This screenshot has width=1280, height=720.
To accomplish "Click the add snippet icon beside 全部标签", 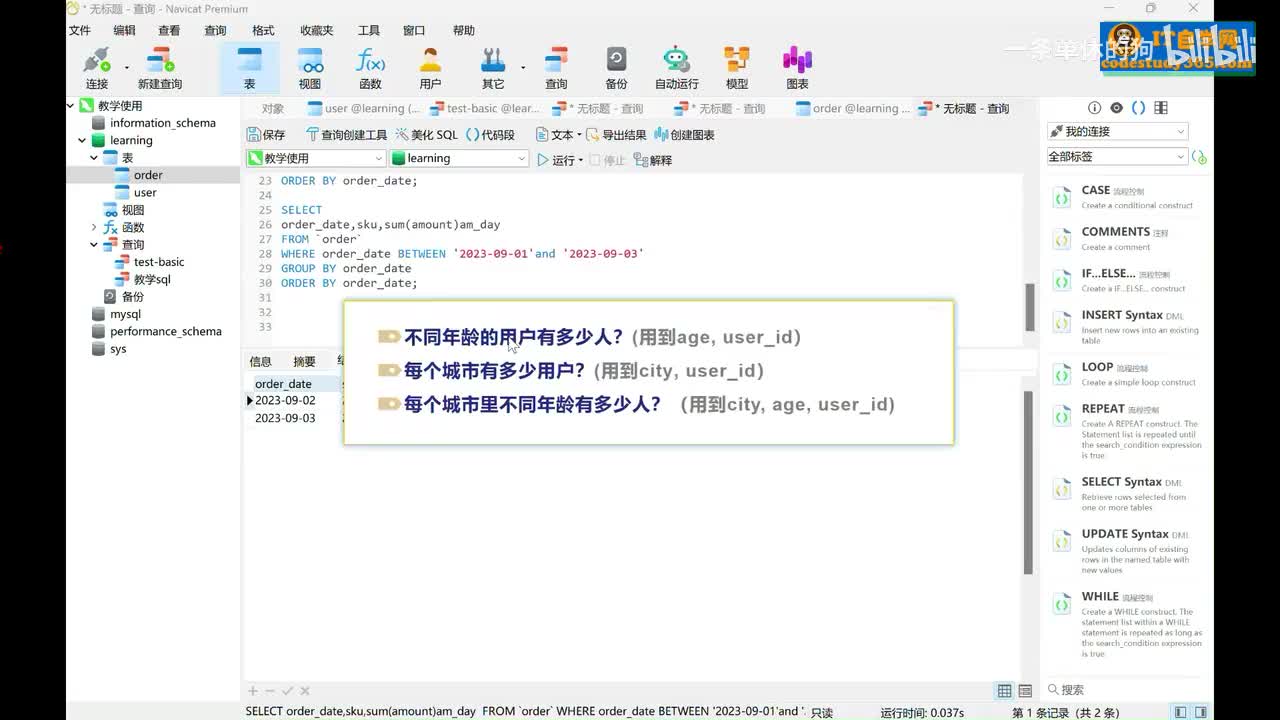I will coord(1200,157).
